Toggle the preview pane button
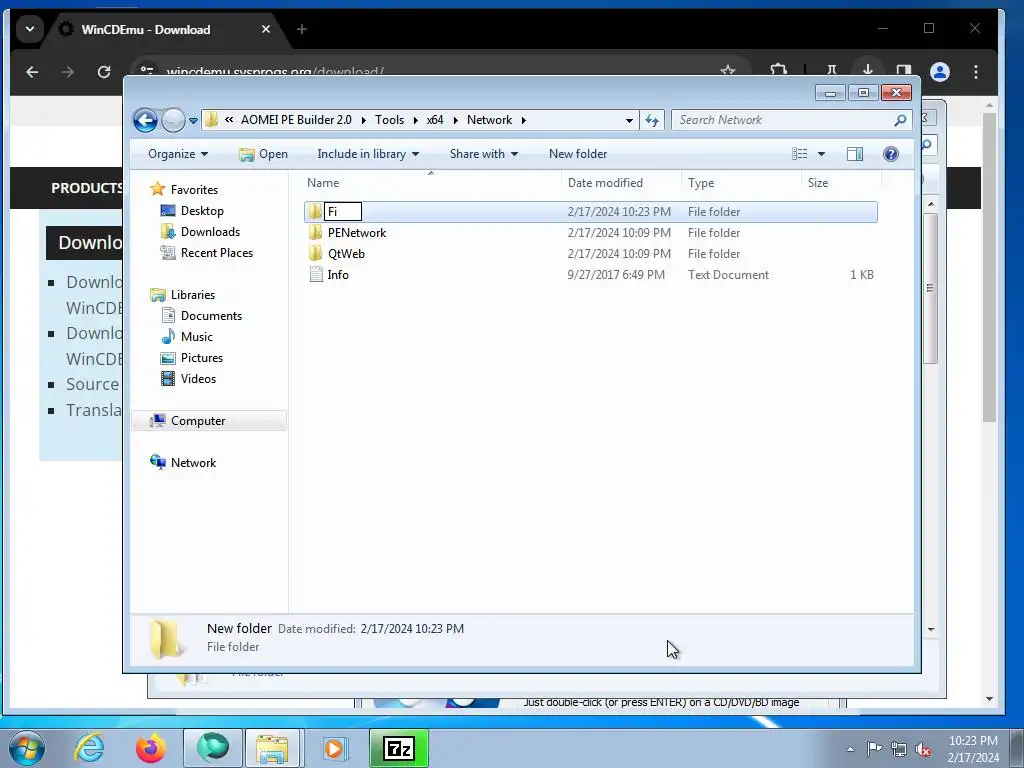The image size is (1024, 768). tap(855, 154)
